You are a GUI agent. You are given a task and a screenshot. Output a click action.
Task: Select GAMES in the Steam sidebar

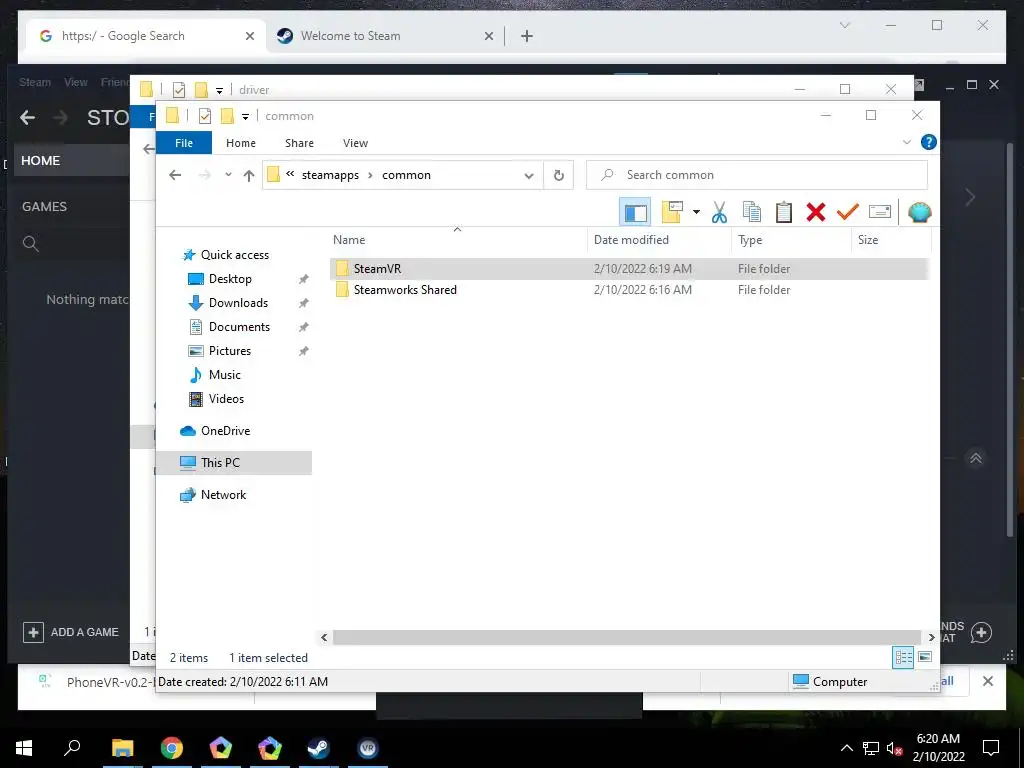click(x=44, y=206)
